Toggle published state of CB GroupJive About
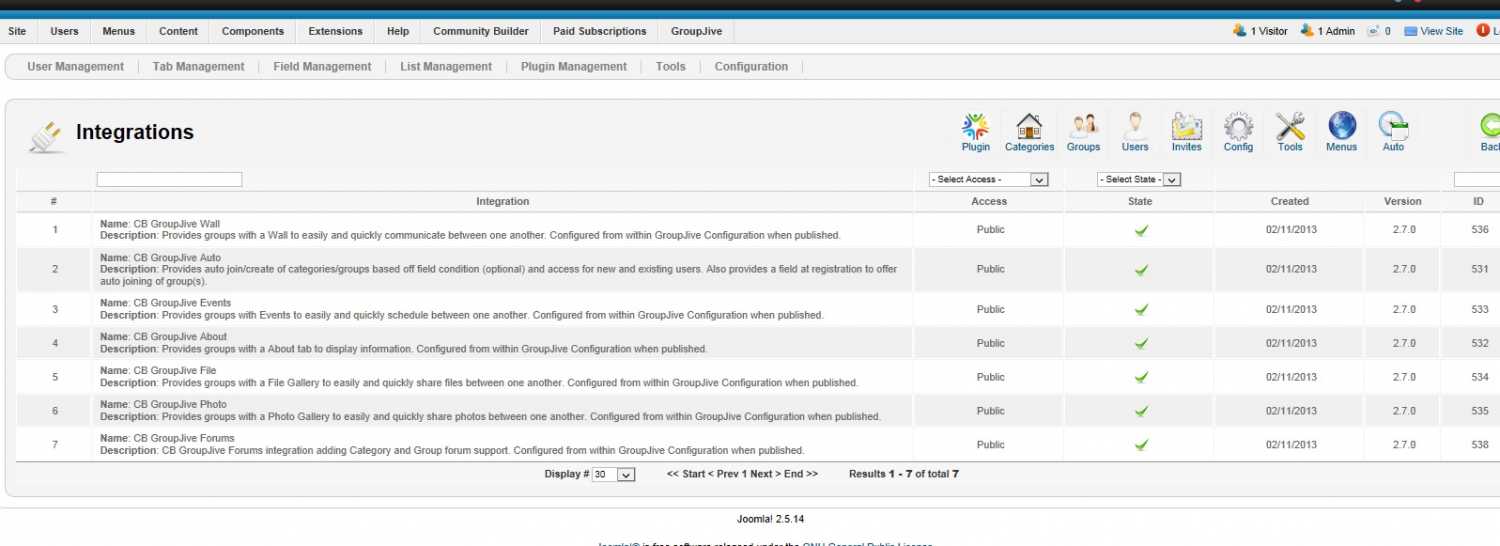1500x546 pixels. [x=1141, y=343]
